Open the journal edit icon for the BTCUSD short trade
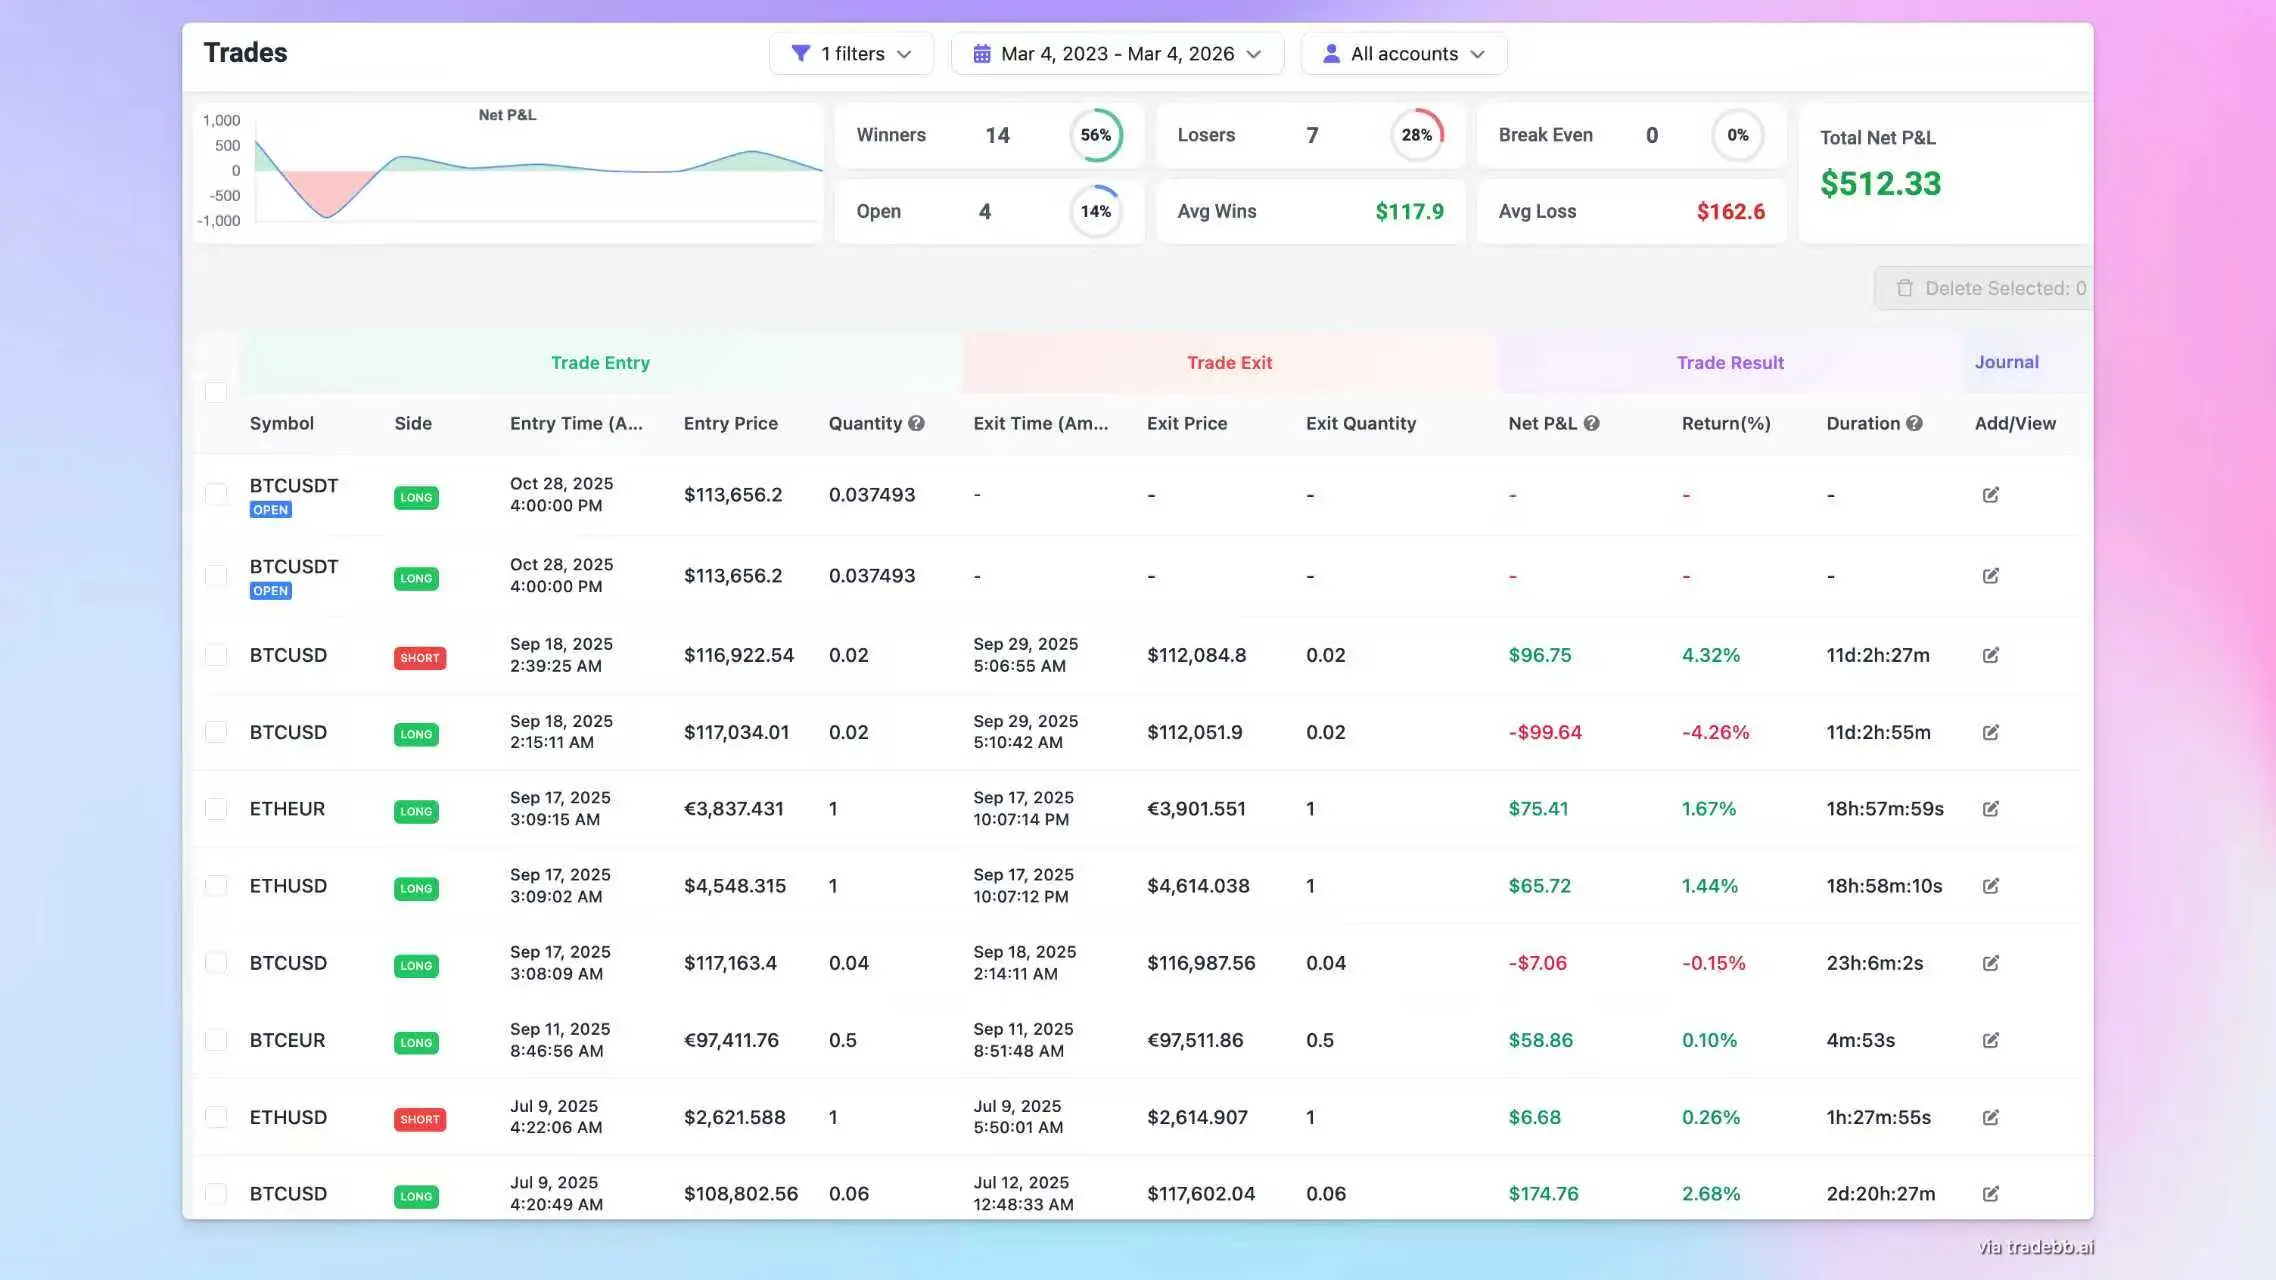This screenshot has height=1280, width=2276. (1990, 655)
